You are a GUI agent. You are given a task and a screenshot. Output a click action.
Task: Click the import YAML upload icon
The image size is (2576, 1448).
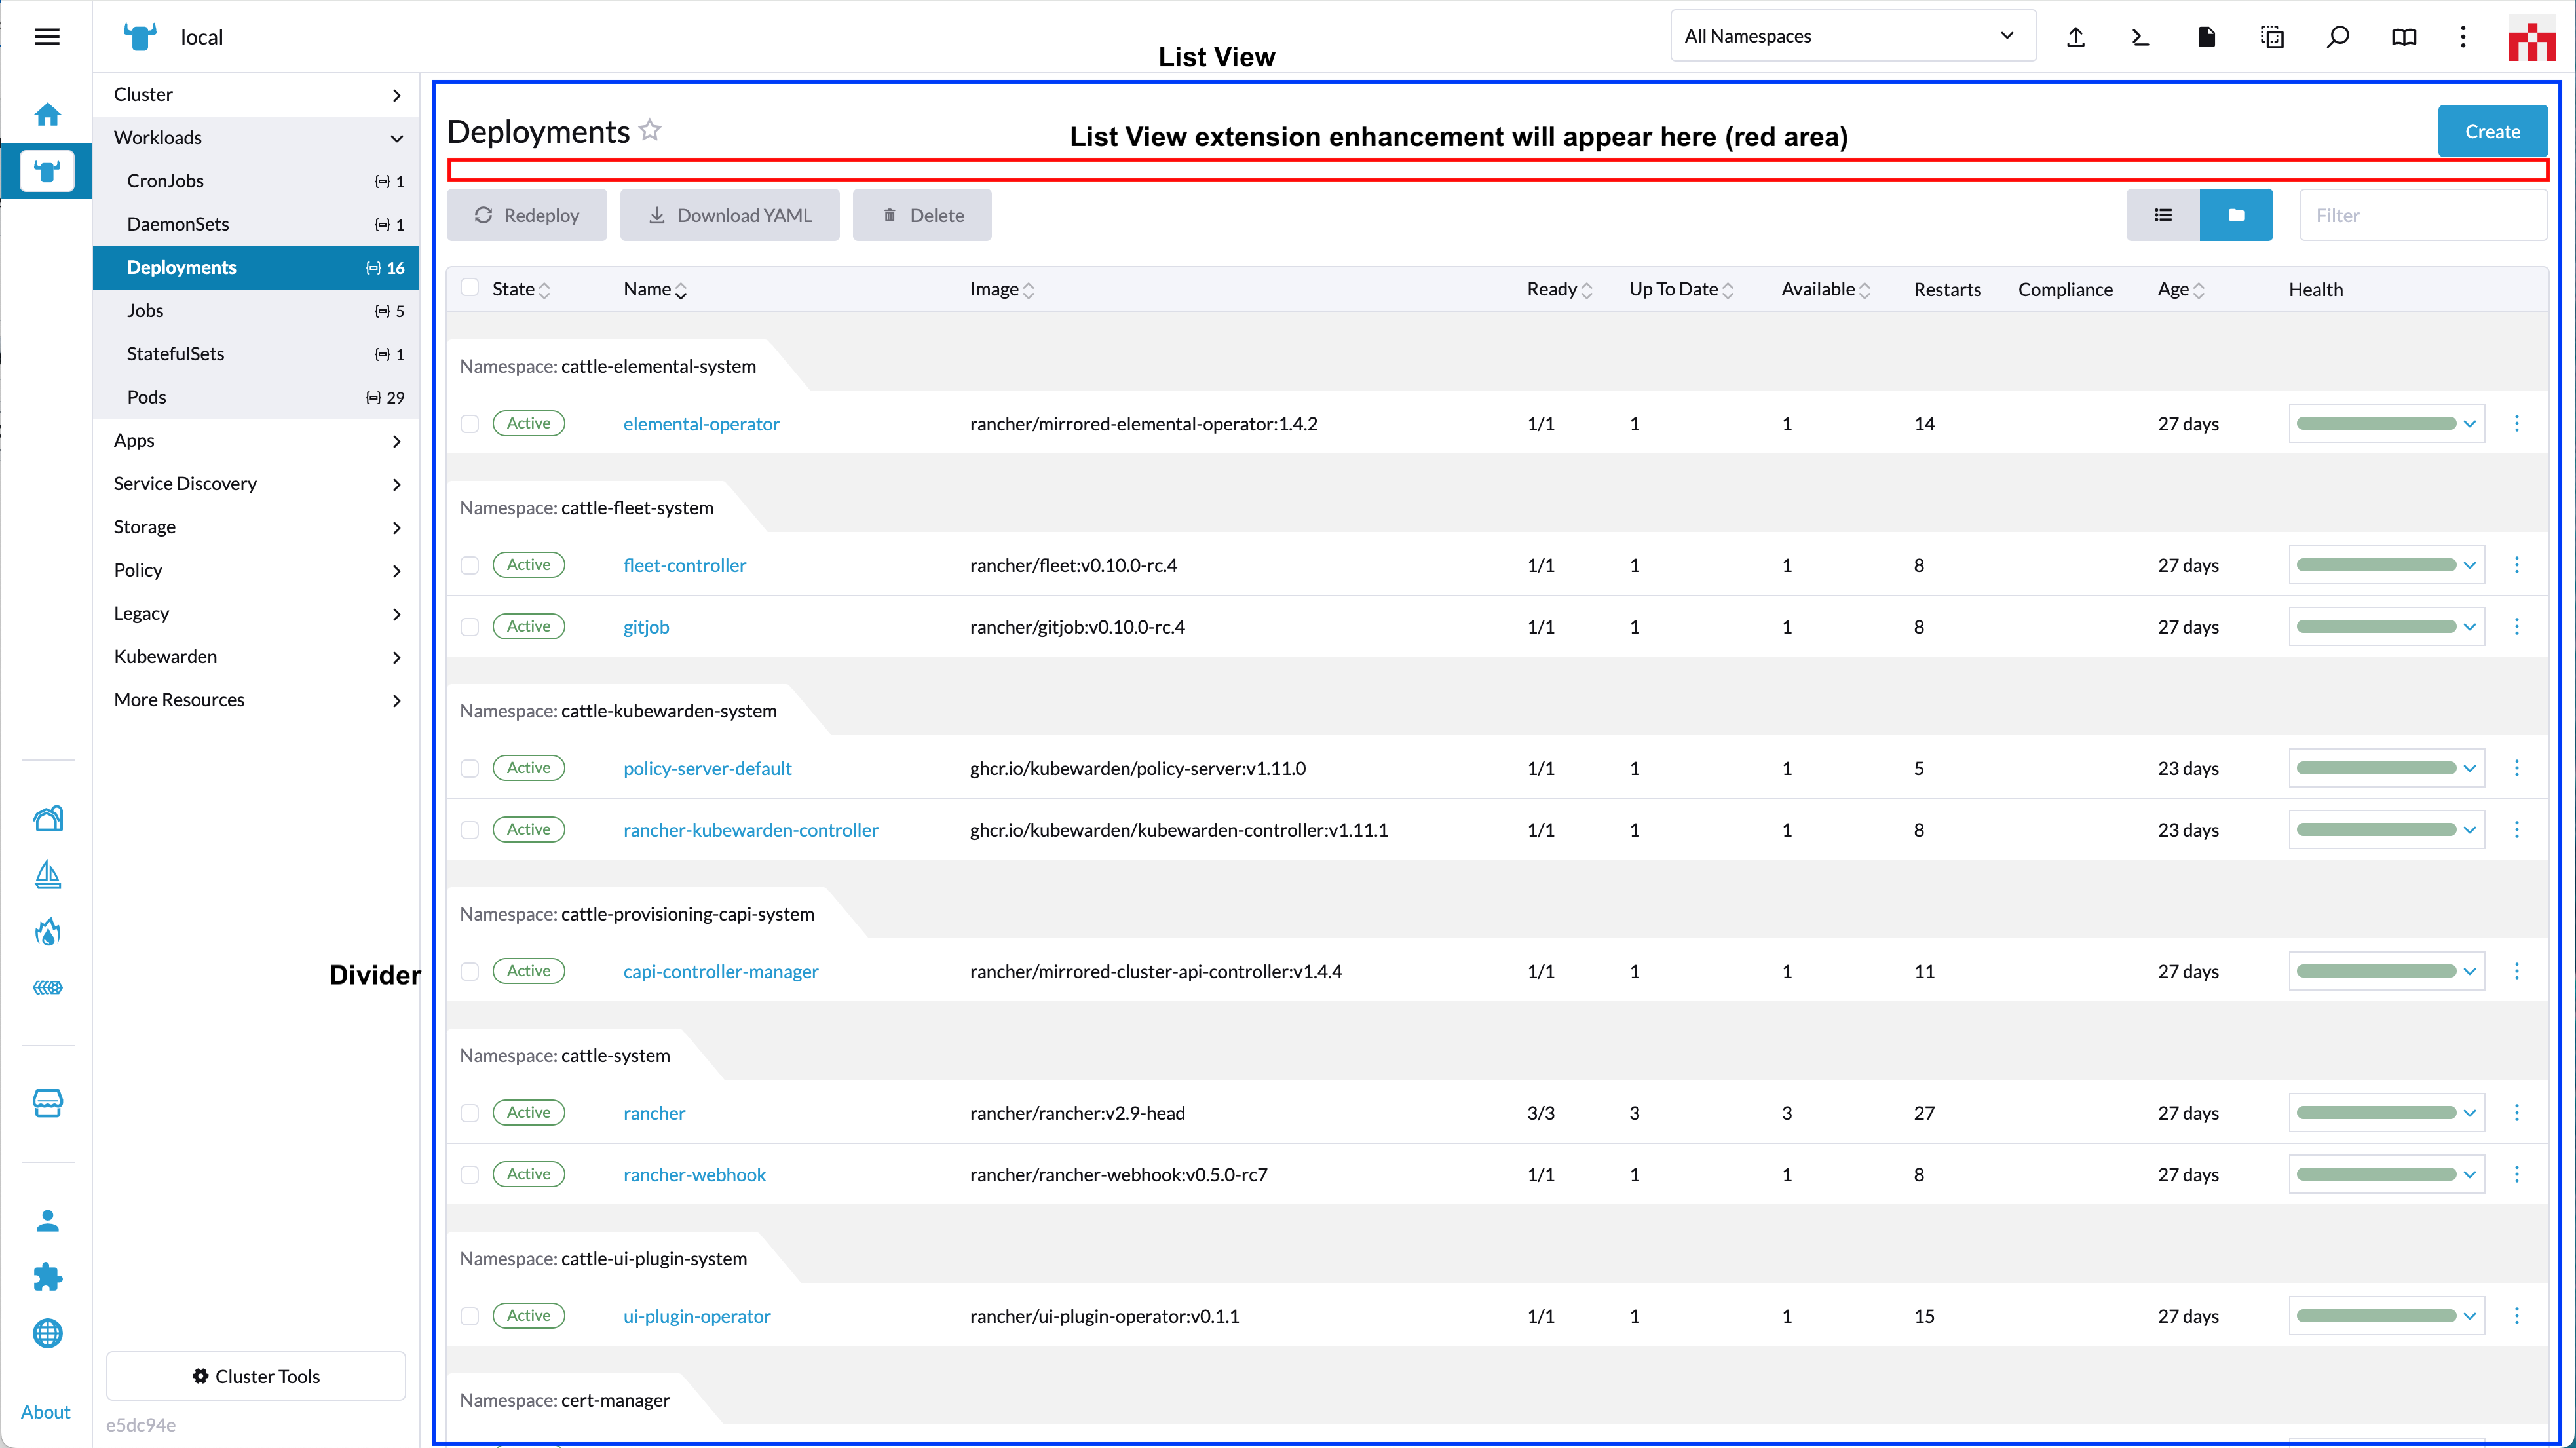[x=2075, y=37]
